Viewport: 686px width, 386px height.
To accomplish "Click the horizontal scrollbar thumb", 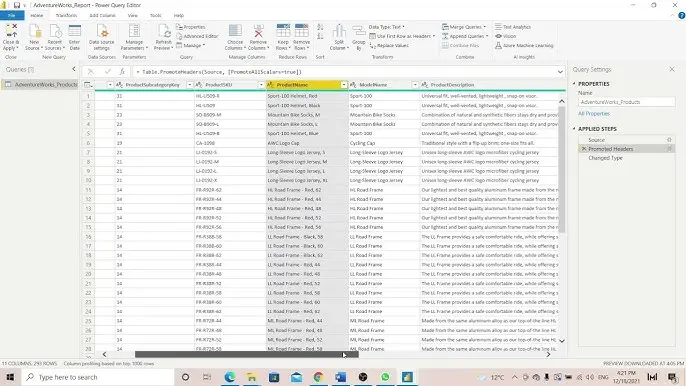I will [x=247, y=354].
